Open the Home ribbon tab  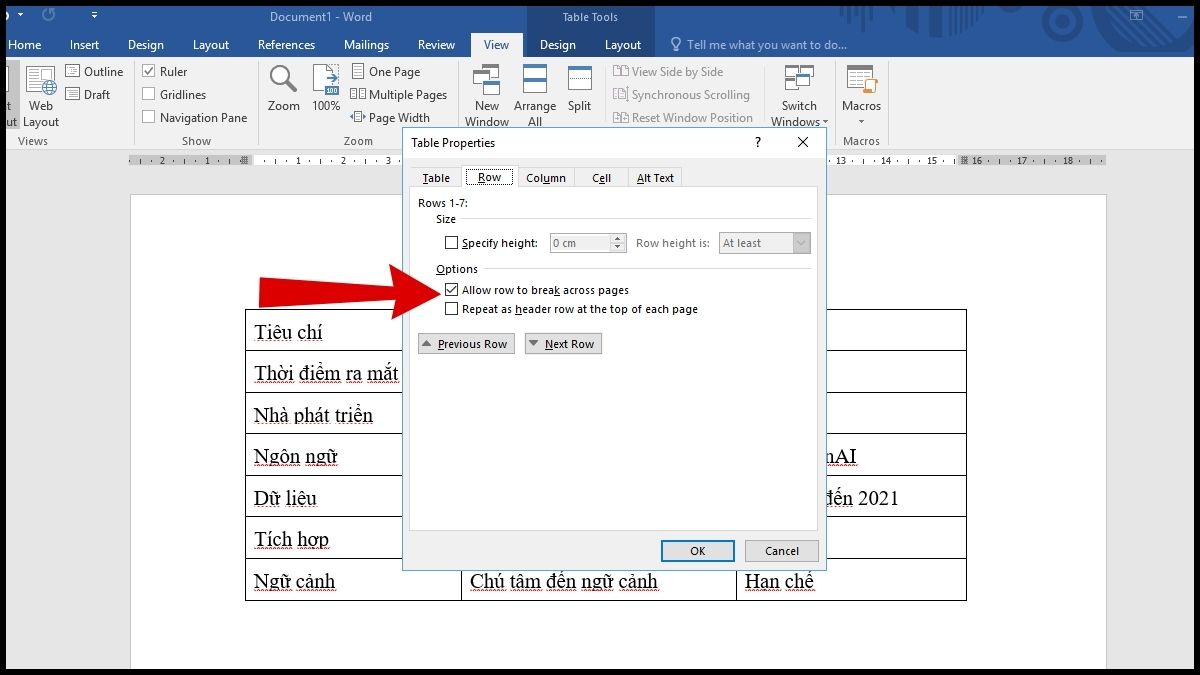tap(25, 45)
